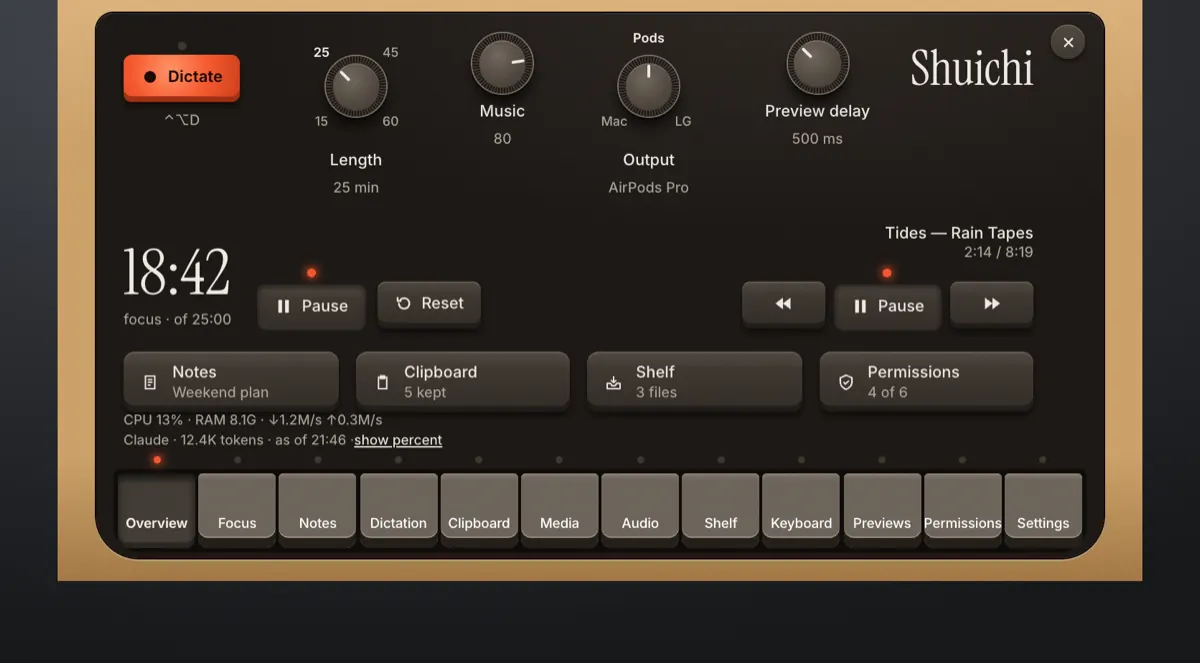Select the LG output label
The width and height of the screenshot is (1200, 663).
click(683, 121)
